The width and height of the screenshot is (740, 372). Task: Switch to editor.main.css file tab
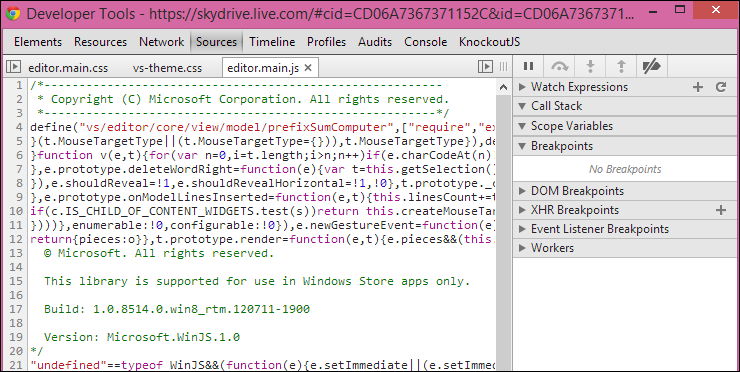pos(68,68)
